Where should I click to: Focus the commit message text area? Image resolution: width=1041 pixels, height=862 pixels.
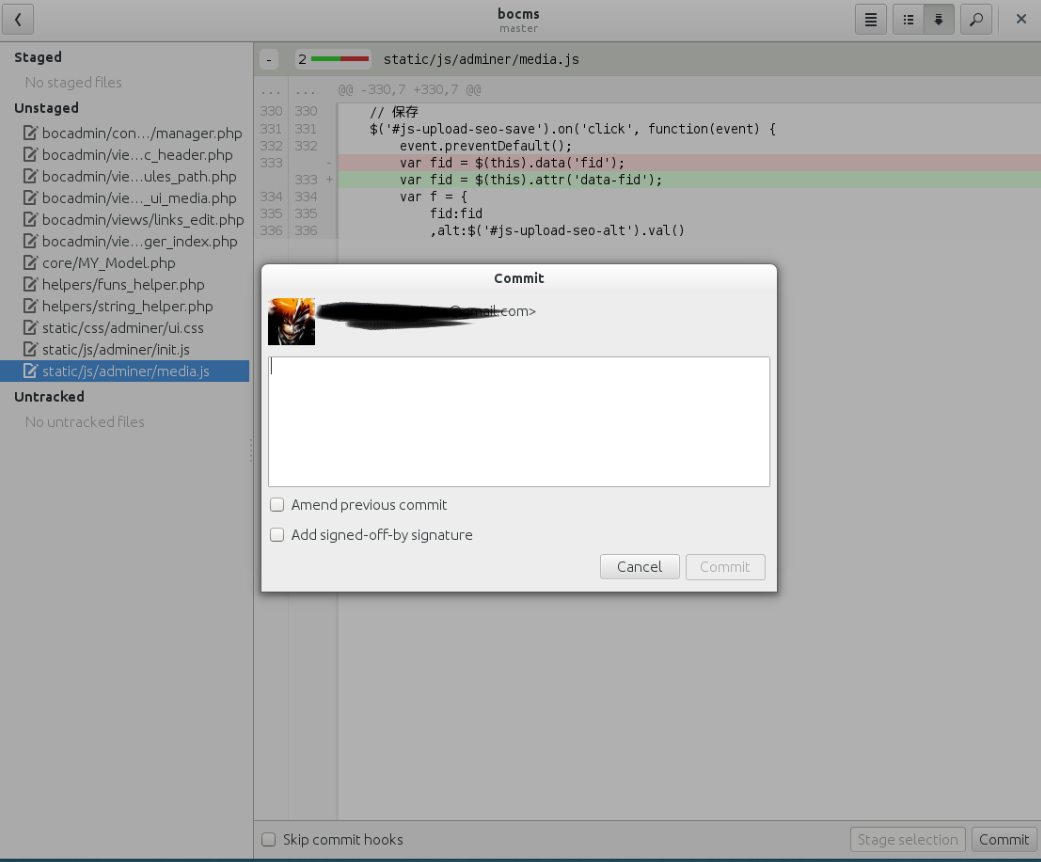(518, 421)
